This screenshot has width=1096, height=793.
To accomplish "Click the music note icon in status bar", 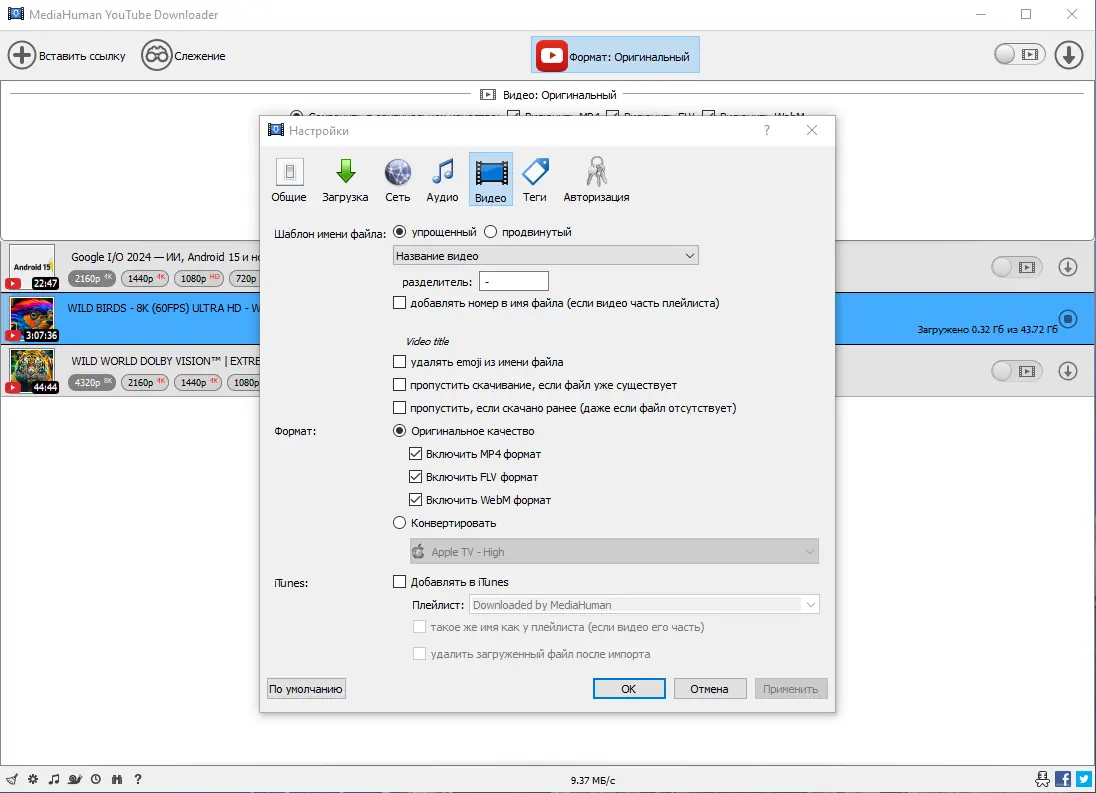I will pos(53,778).
